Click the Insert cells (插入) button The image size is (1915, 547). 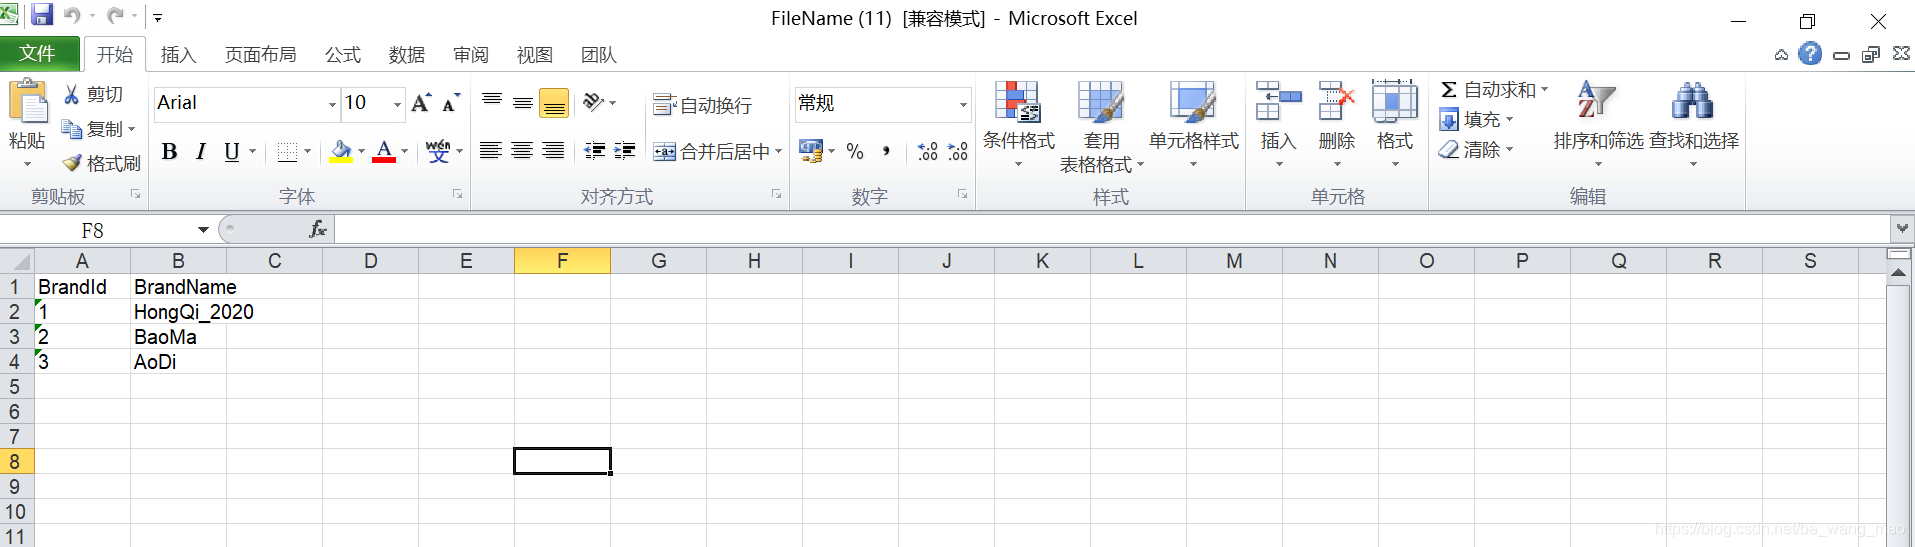[x=1278, y=124]
